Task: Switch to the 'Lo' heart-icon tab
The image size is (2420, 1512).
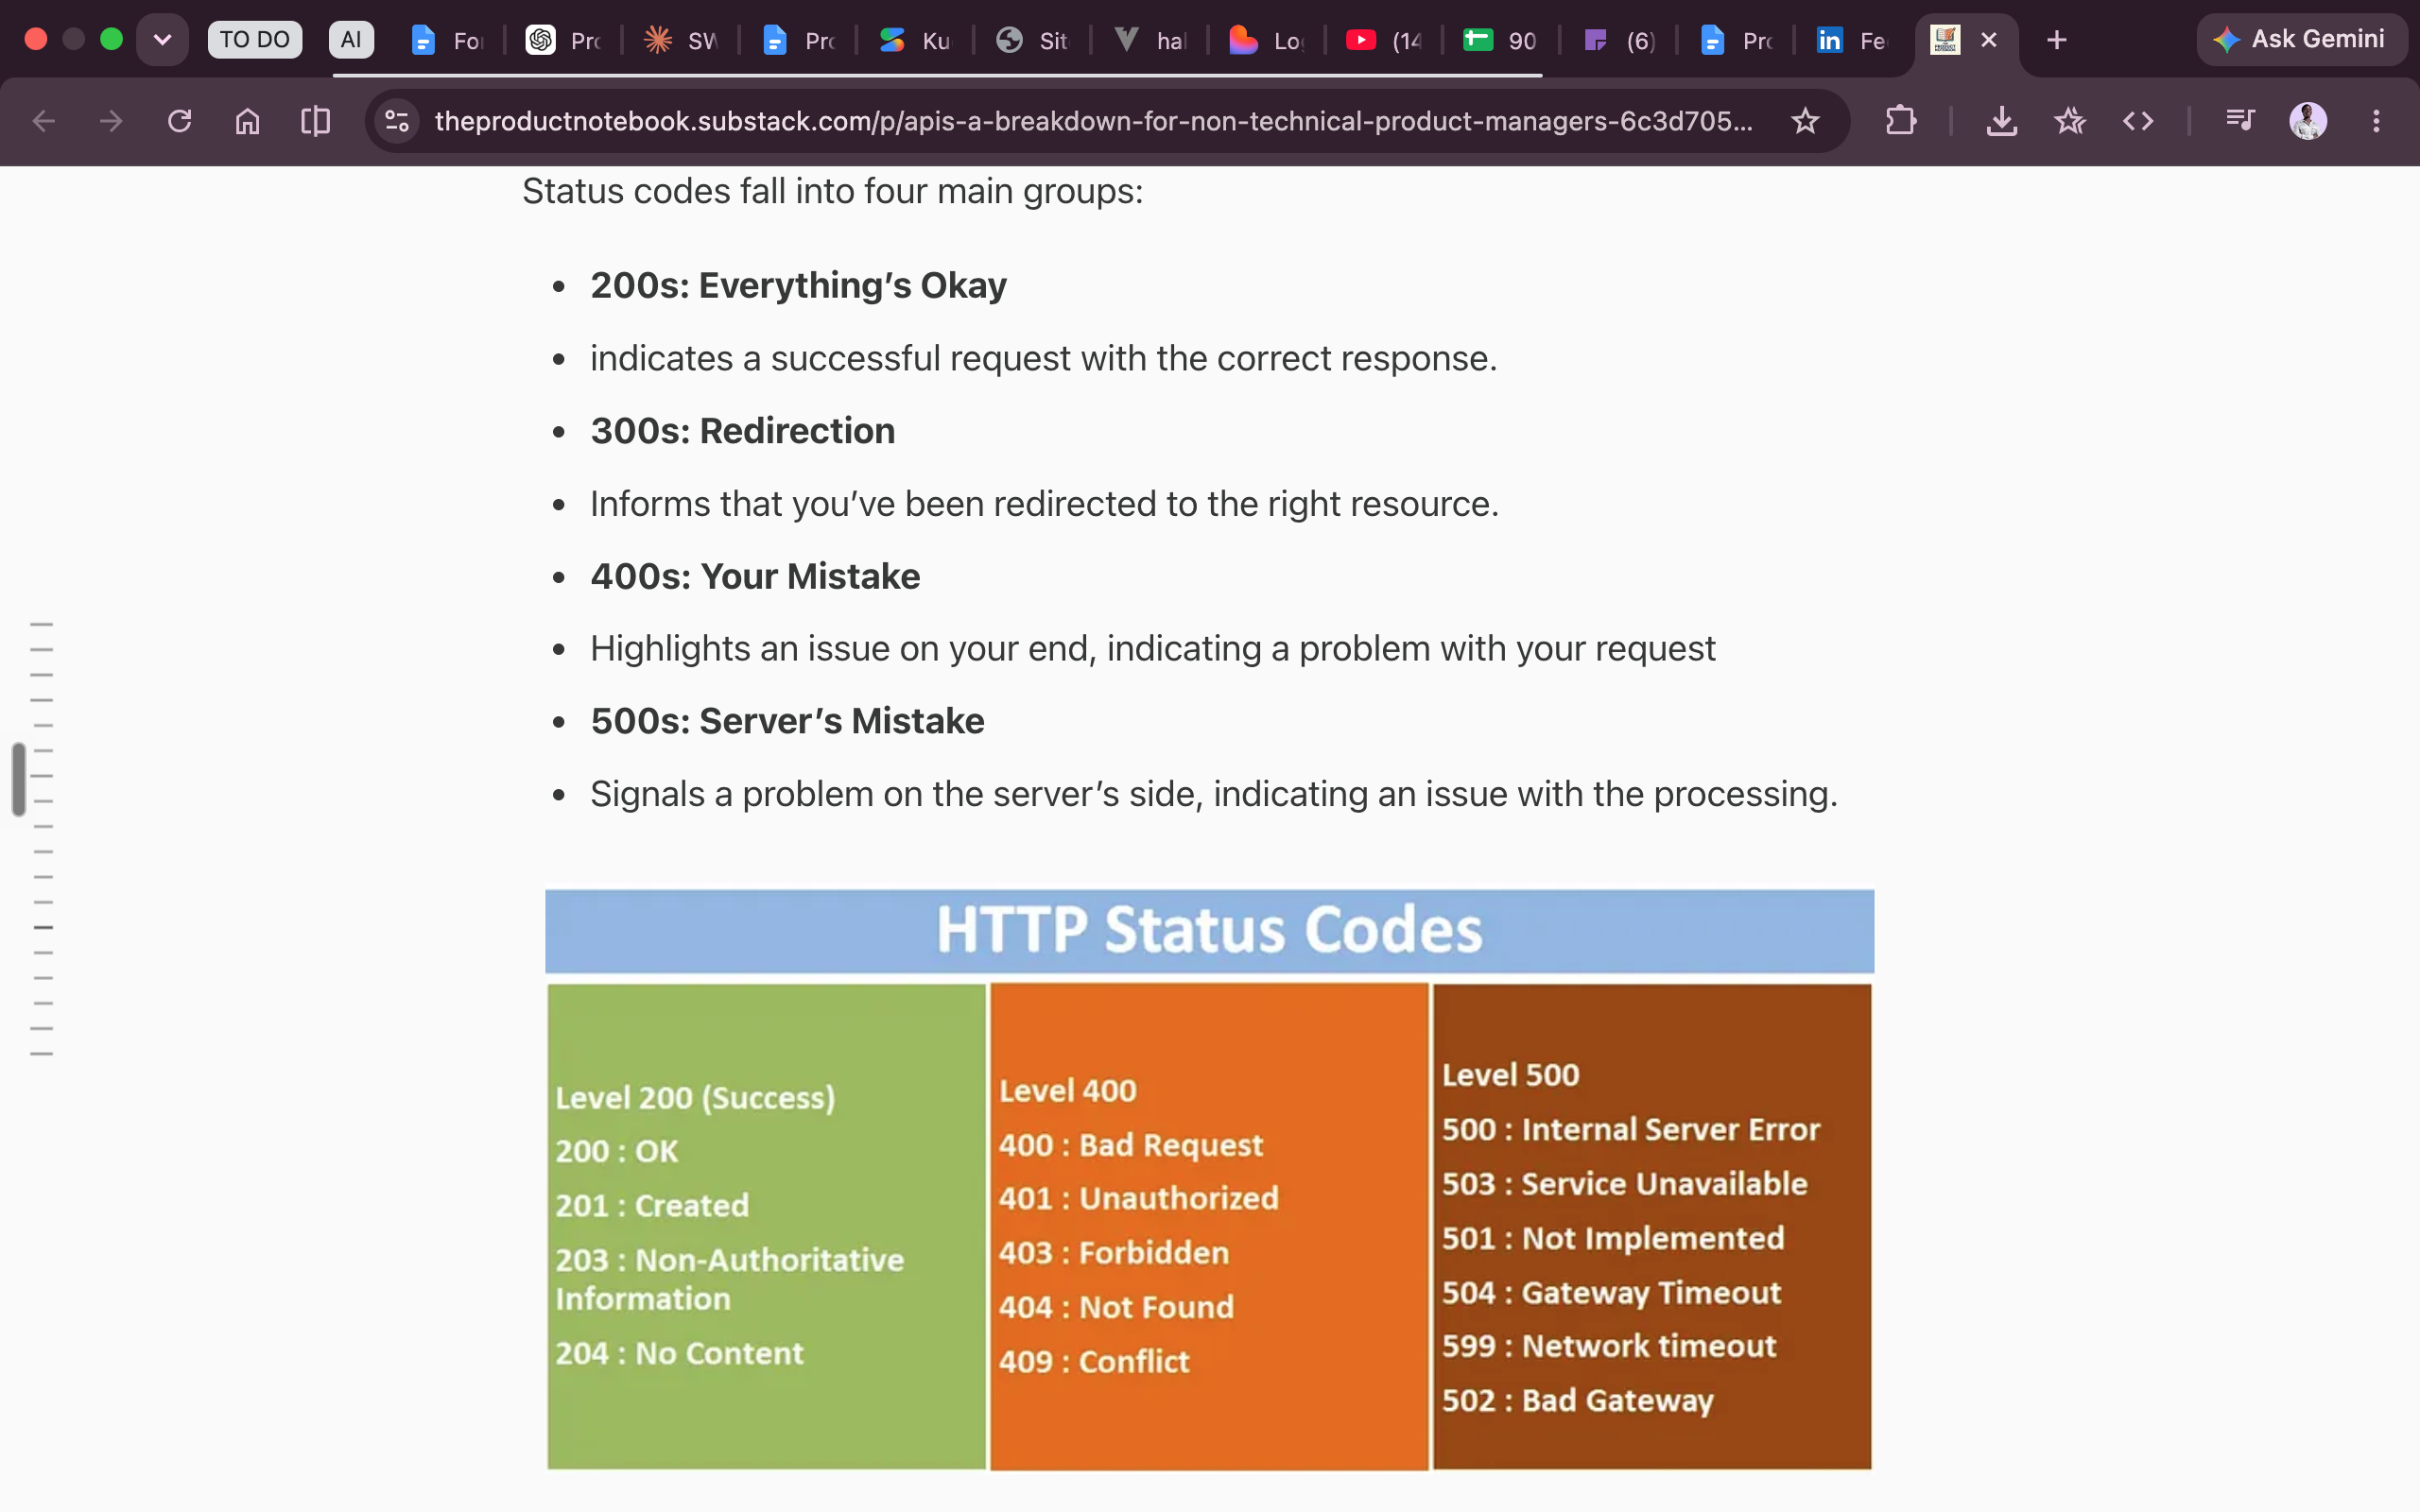Action: (1267, 40)
